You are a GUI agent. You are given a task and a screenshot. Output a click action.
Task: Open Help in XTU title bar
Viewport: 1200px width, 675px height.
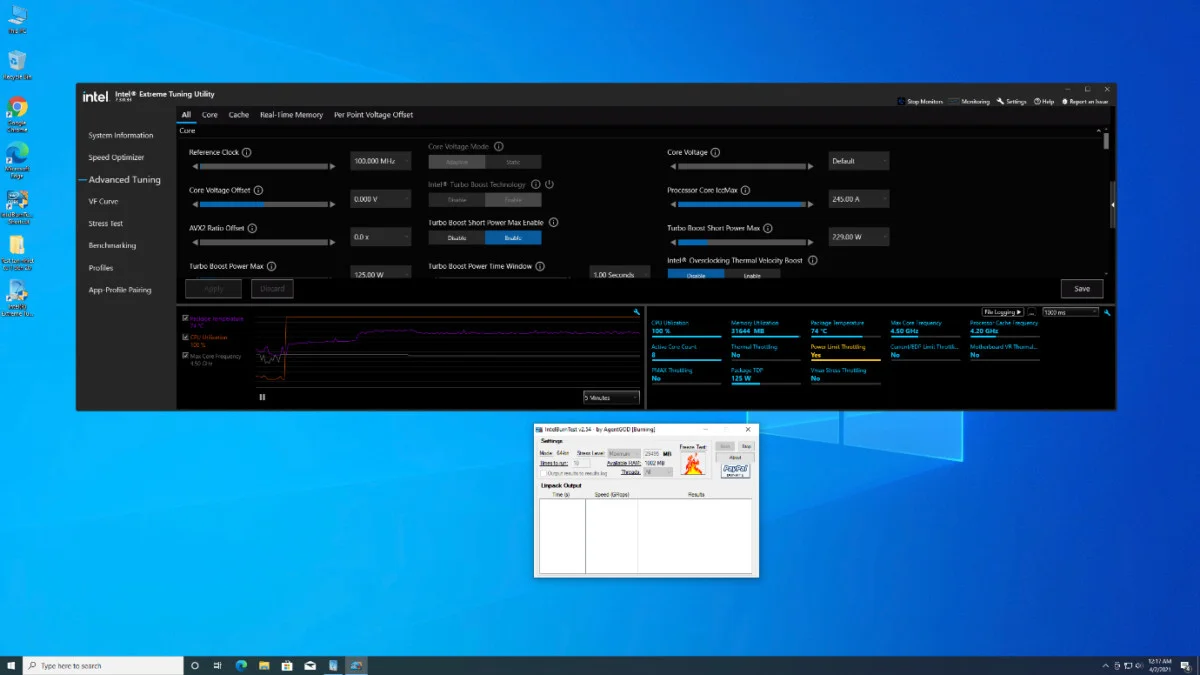[1044, 101]
